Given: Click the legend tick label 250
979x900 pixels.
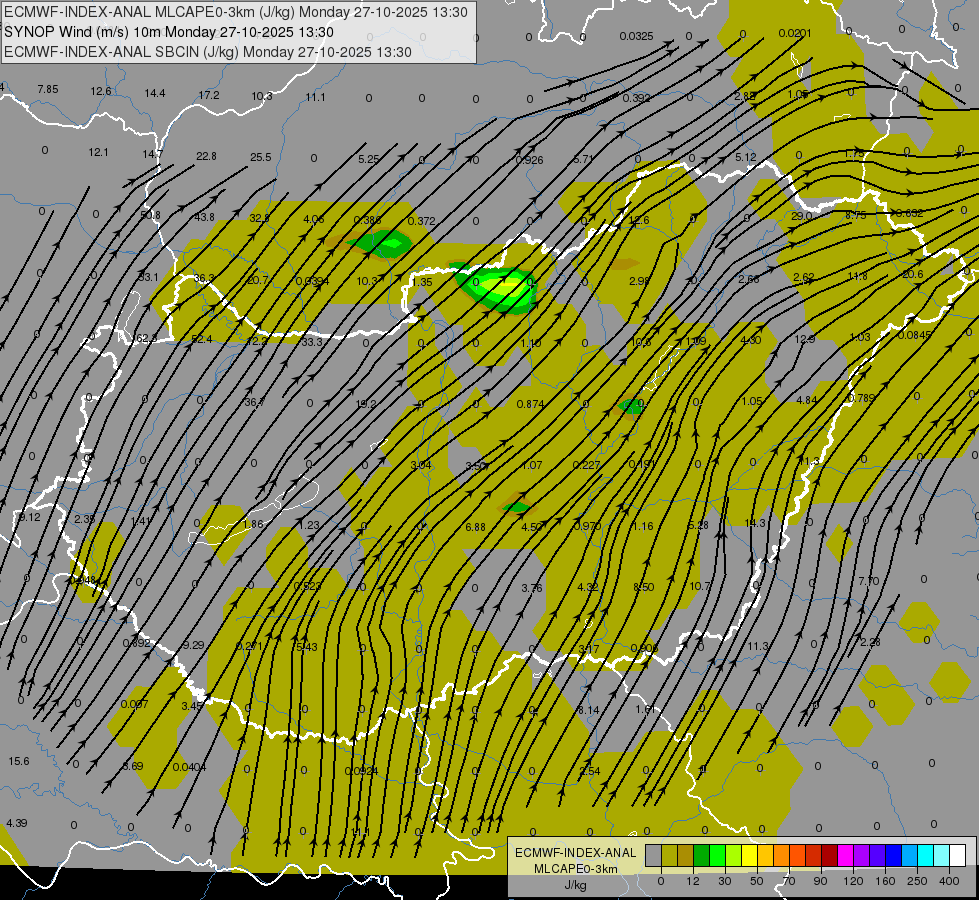Looking at the screenshot, I should tap(917, 881).
